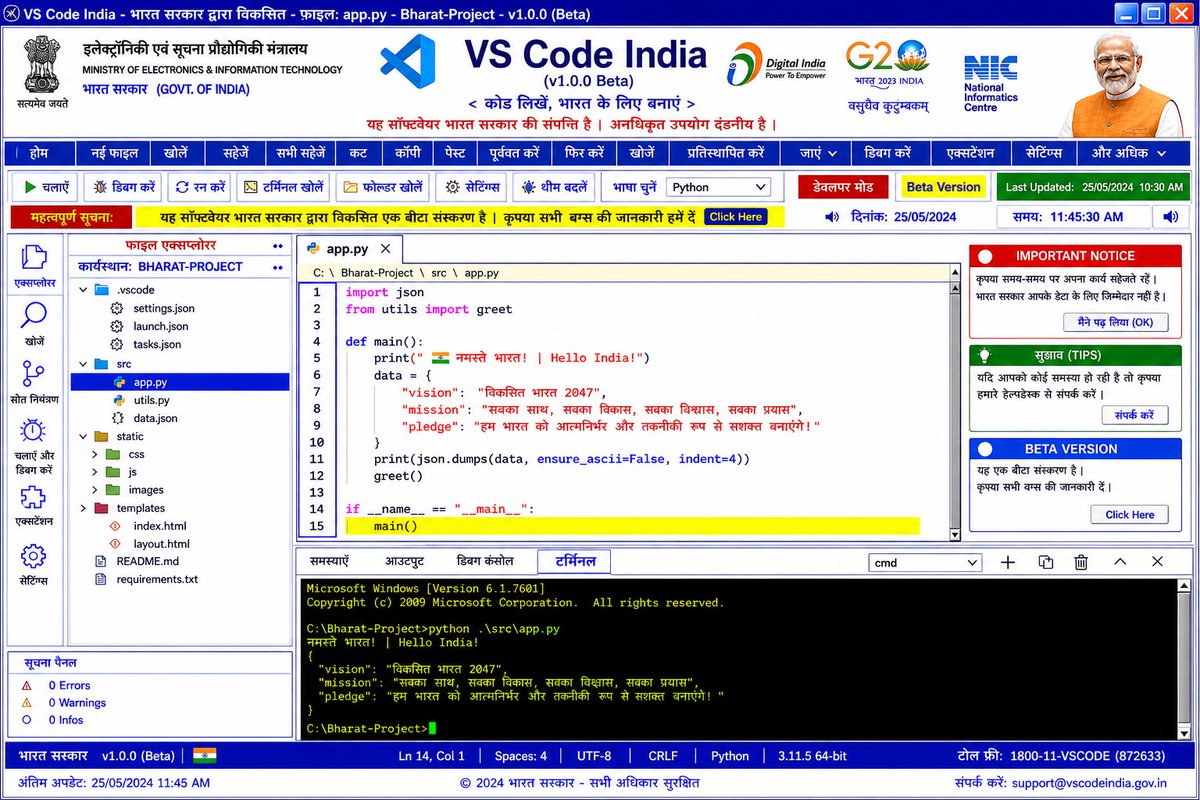This screenshot has width=1200, height=800.
Task: Open the जाएं (Go) menu dropdown
Action: (x=818, y=153)
